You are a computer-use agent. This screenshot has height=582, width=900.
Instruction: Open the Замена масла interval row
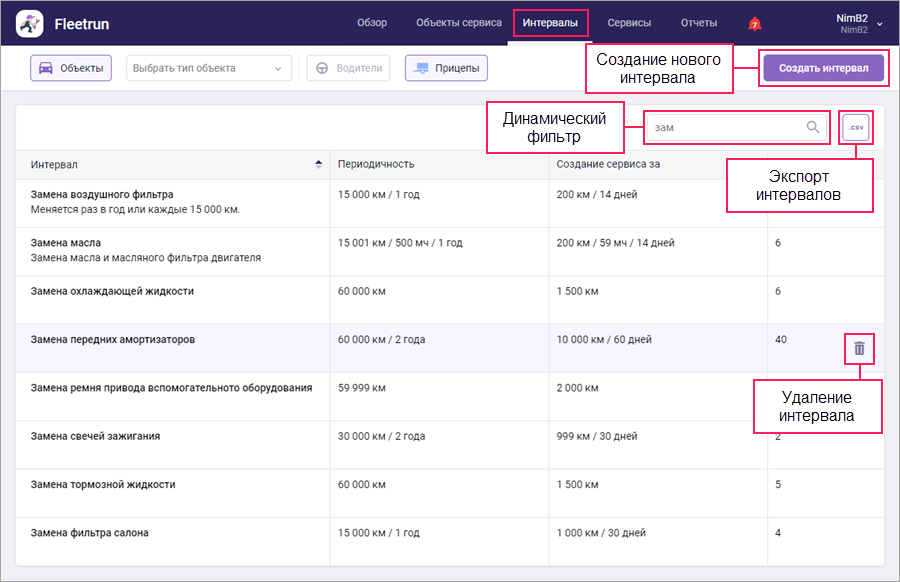click(450, 251)
